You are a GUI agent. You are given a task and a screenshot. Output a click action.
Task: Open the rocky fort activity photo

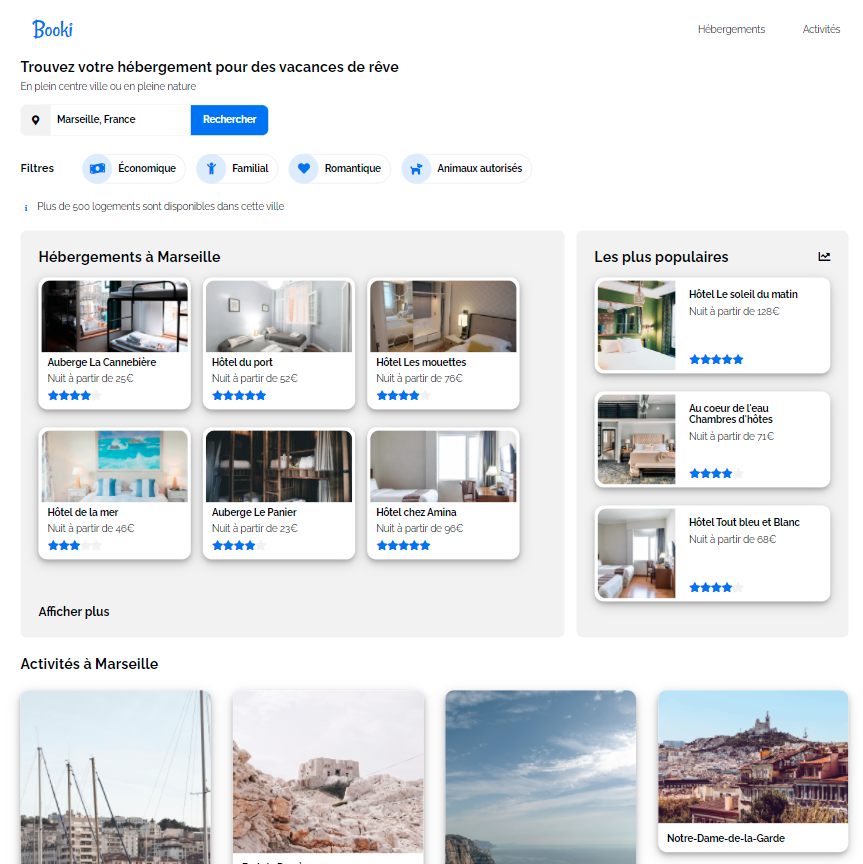click(328, 771)
